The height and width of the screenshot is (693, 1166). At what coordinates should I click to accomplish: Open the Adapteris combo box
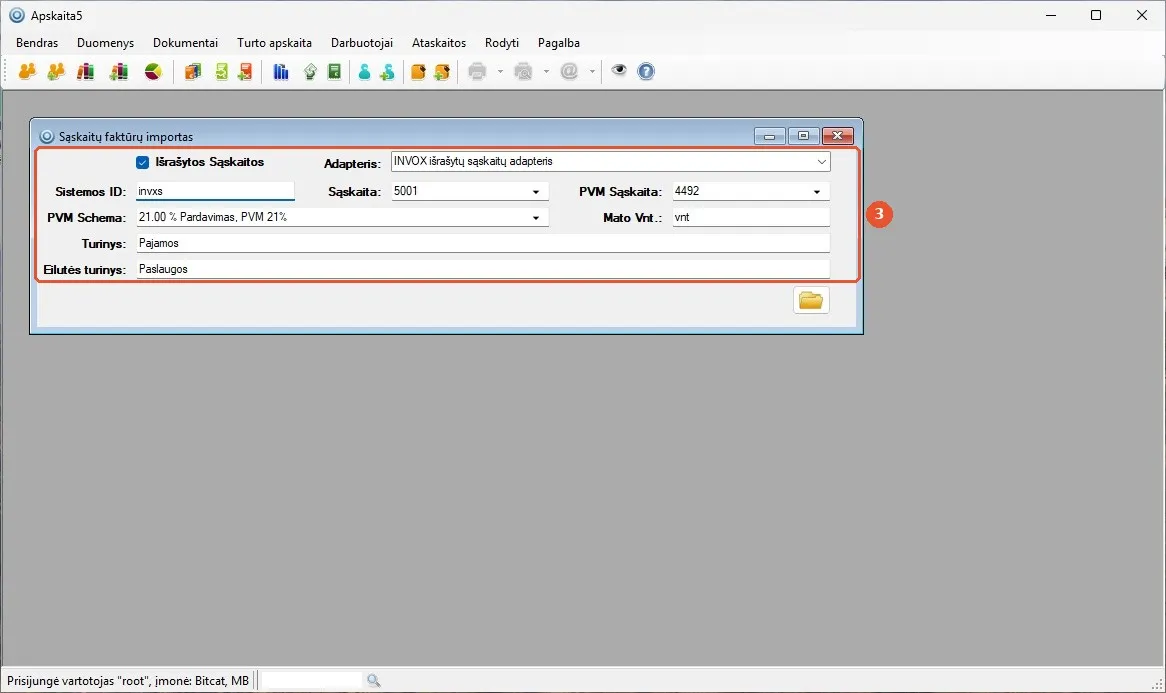[x=611, y=161]
